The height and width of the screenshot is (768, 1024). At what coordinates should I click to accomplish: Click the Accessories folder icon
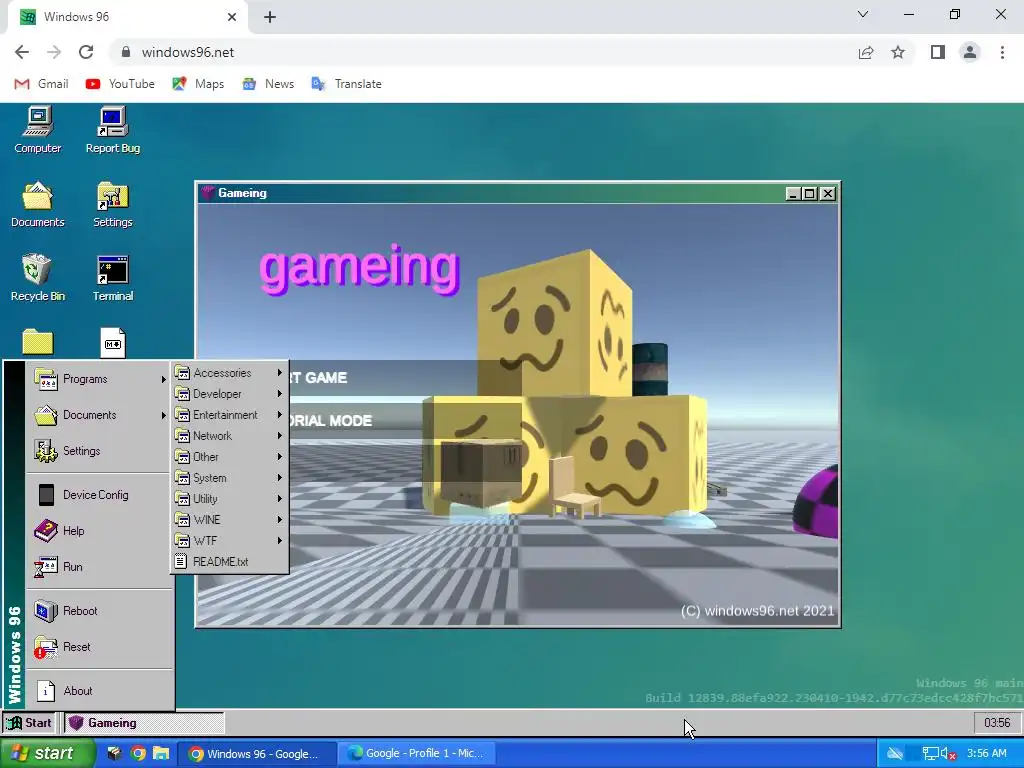pyautogui.click(x=182, y=373)
